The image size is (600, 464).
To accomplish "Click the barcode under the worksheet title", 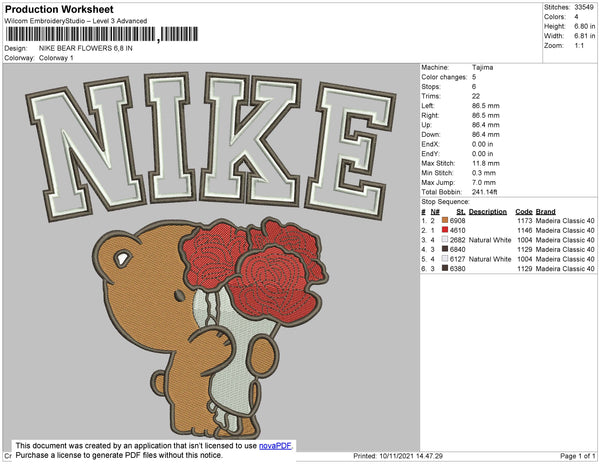I will click(102, 34).
